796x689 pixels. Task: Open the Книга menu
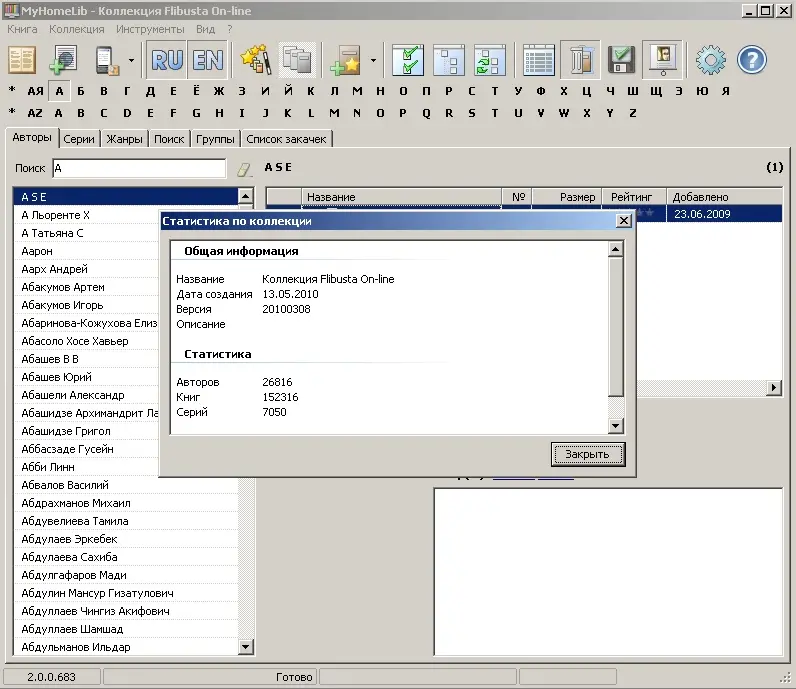[x=22, y=29]
